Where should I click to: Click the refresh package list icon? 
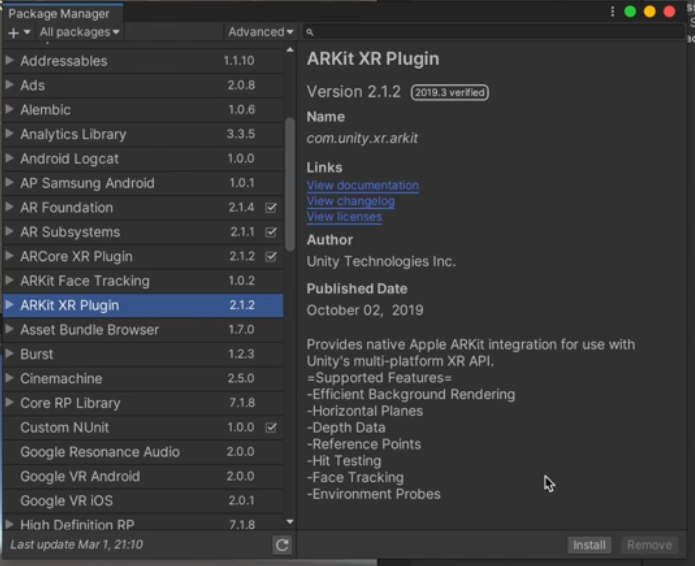(x=282, y=545)
